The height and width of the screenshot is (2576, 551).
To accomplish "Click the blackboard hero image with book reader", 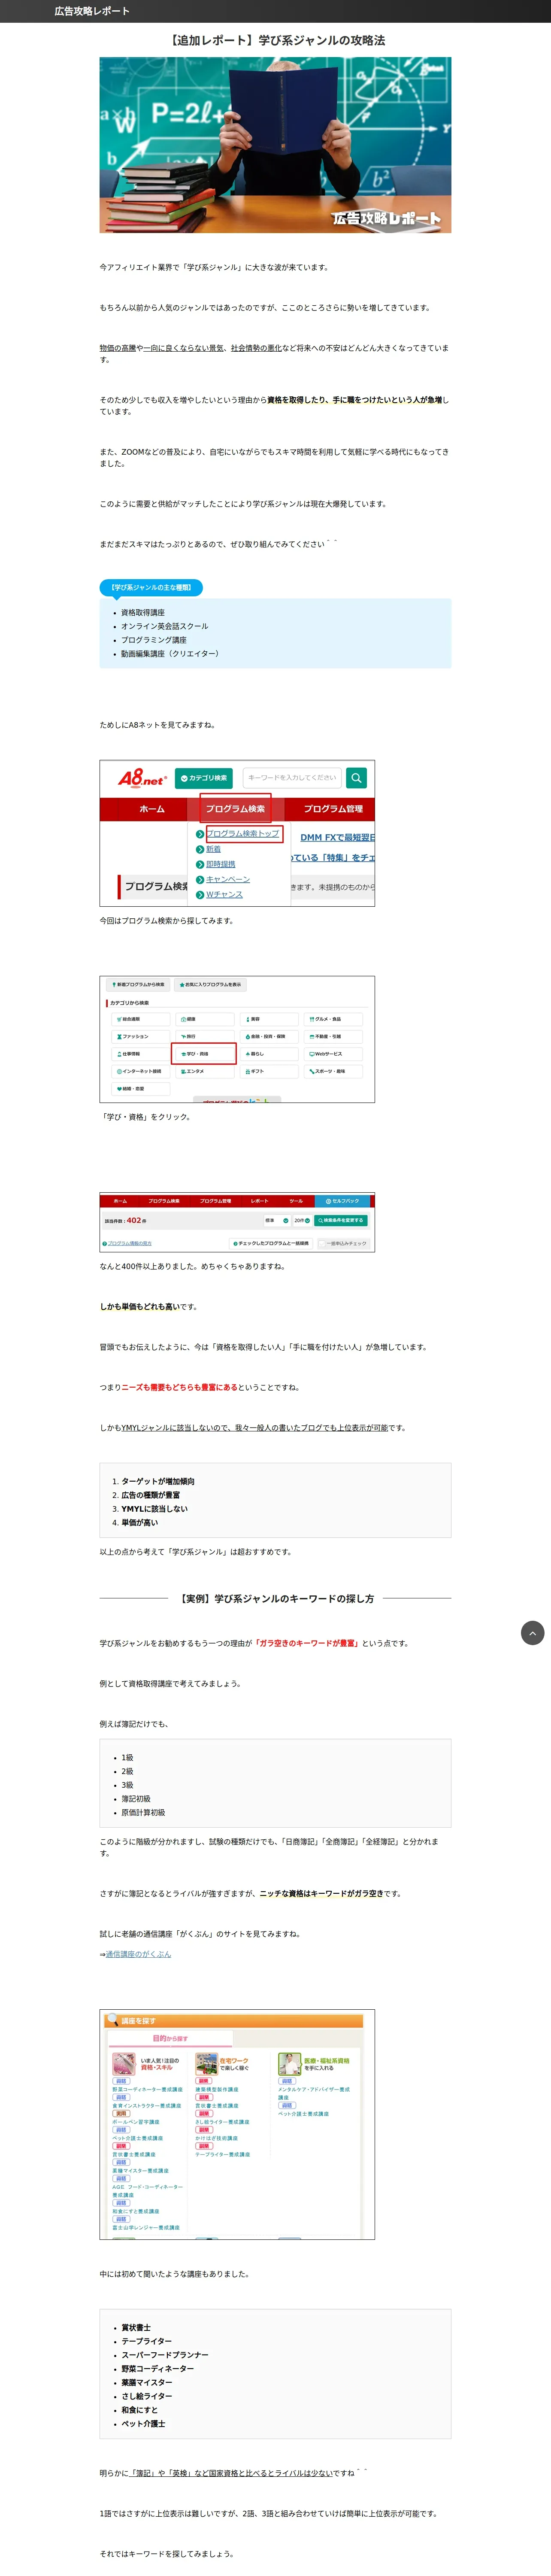I will (x=275, y=145).
